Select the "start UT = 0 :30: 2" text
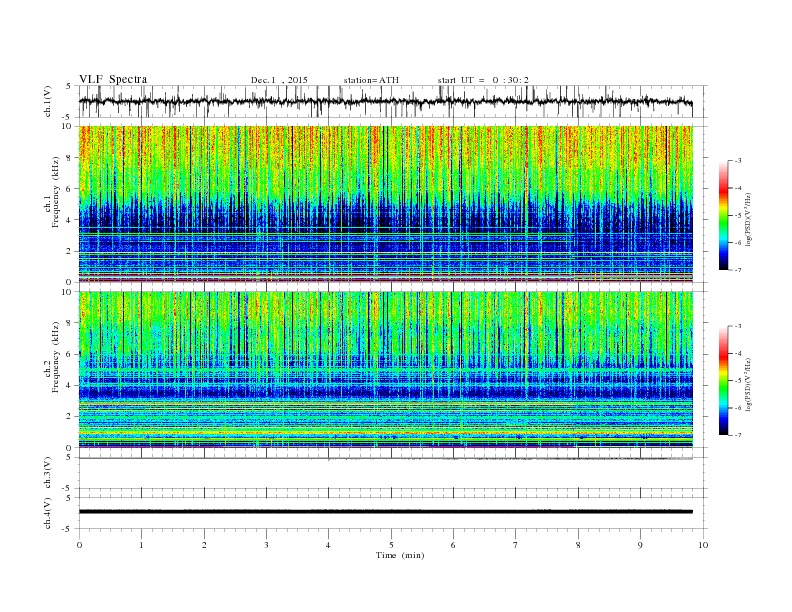Screen dimensions: 792x612 pyautogui.click(x=483, y=80)
